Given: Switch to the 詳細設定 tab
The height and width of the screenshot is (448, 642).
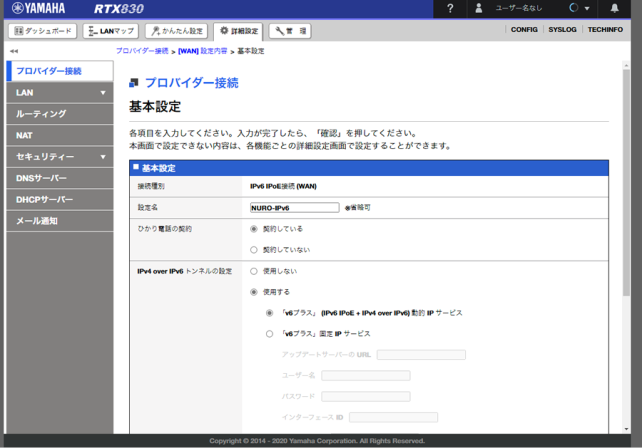Looking at the screenshot, I should 239,31.
